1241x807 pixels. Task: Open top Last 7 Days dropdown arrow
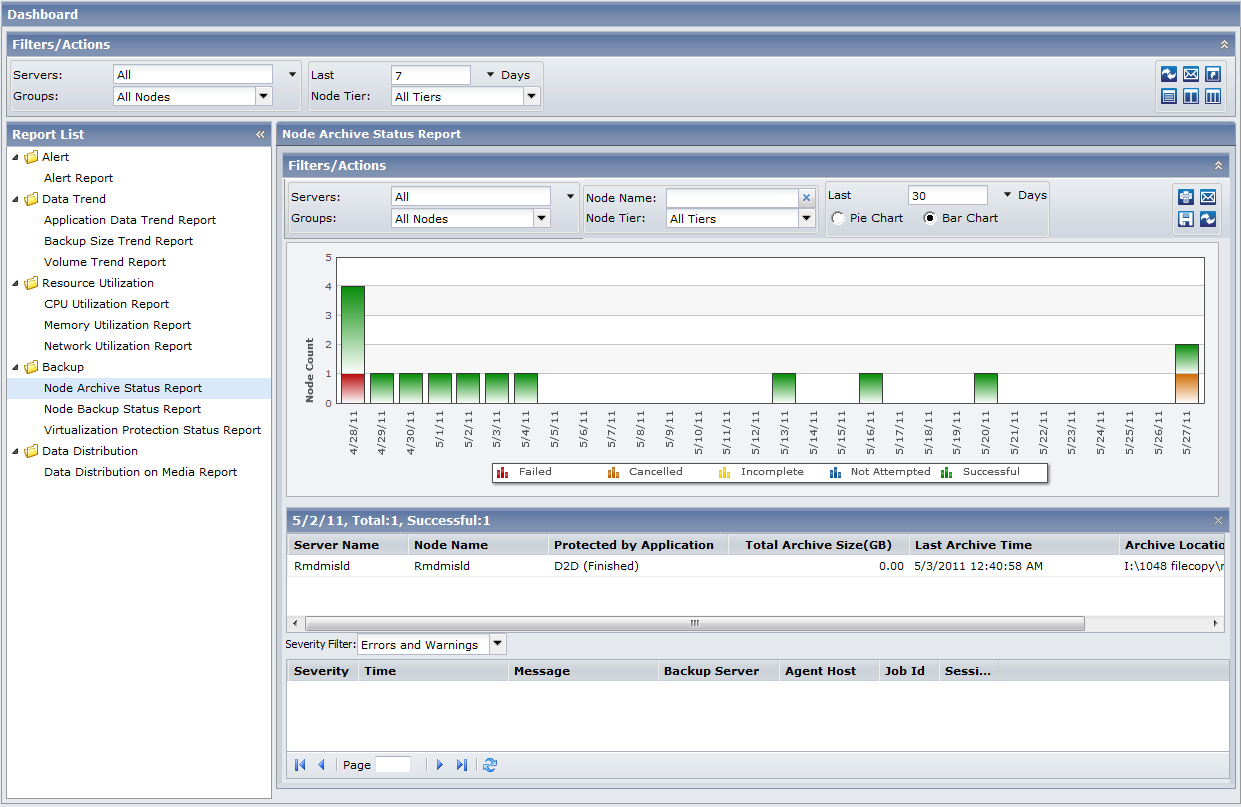(490, 75)
